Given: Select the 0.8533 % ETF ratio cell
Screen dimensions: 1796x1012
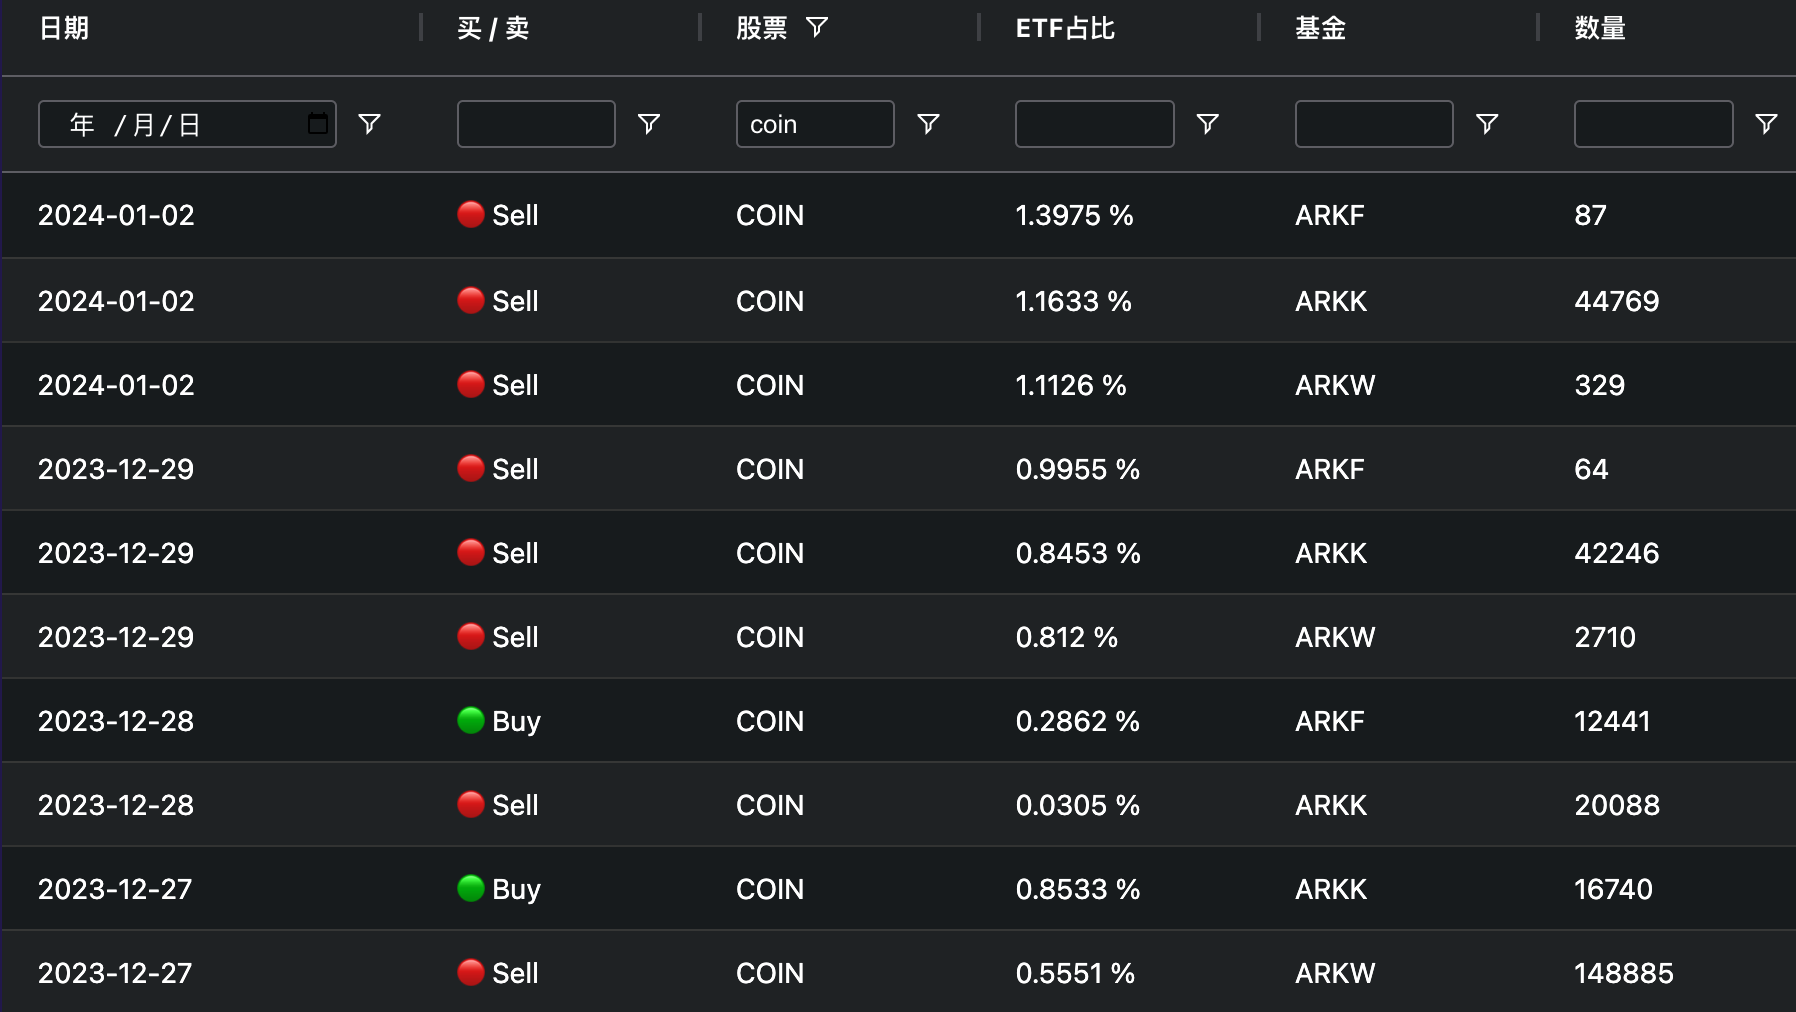Looking at the screenshot, I should coord(1077,888).
